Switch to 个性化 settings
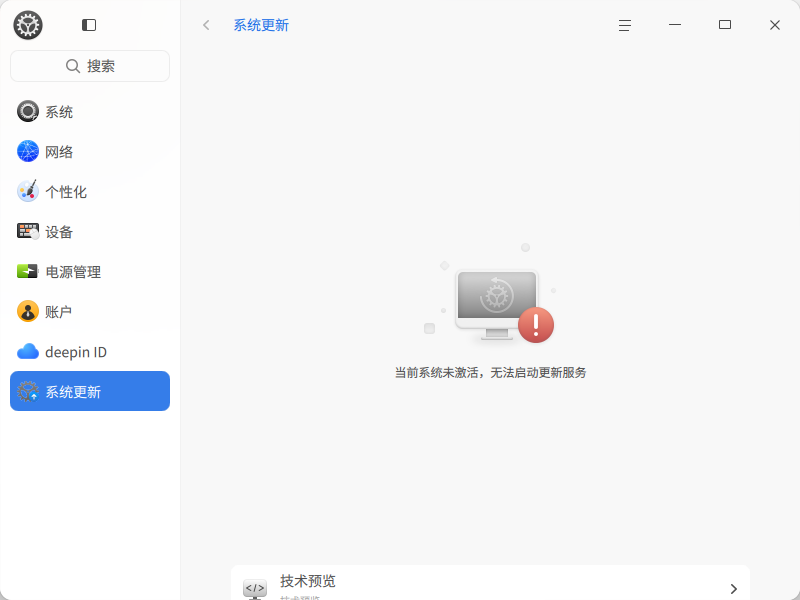Image resolution: width=800 pixels, height=600 pixels. [x=90, y=192]
